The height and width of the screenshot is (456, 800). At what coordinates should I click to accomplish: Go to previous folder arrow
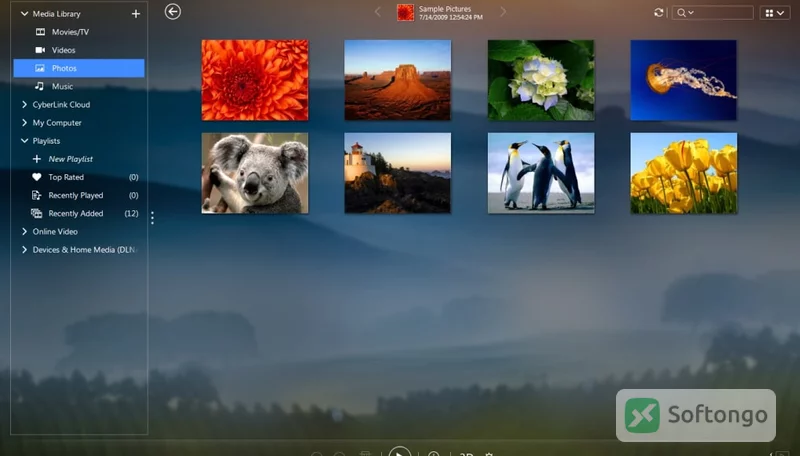(x=378, y=12)
